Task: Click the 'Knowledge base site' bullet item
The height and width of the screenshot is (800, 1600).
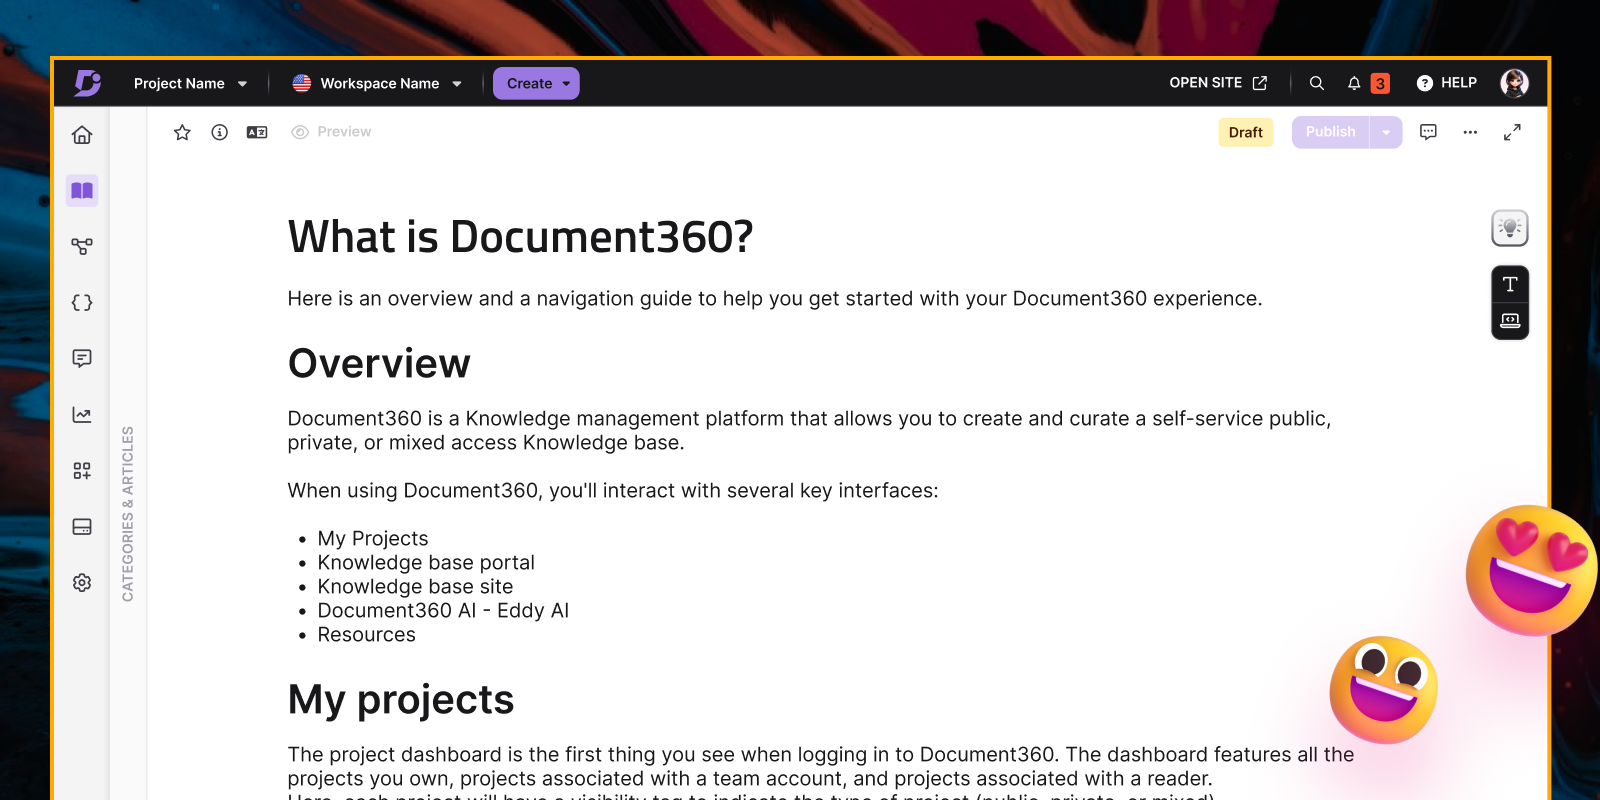Action: pyautogui.click(x=415, y=587)
